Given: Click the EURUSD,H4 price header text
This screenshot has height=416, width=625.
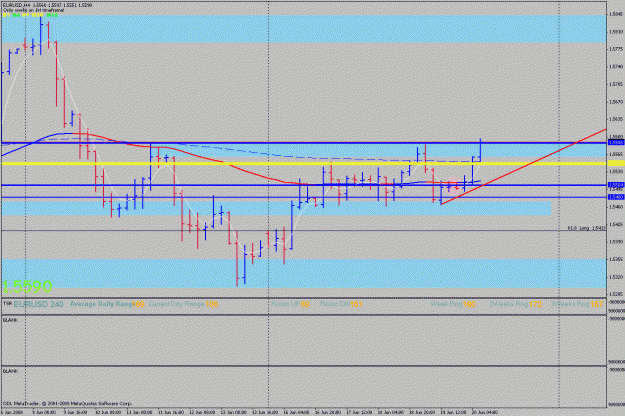Looking at the screenshot, I should 47,5.
